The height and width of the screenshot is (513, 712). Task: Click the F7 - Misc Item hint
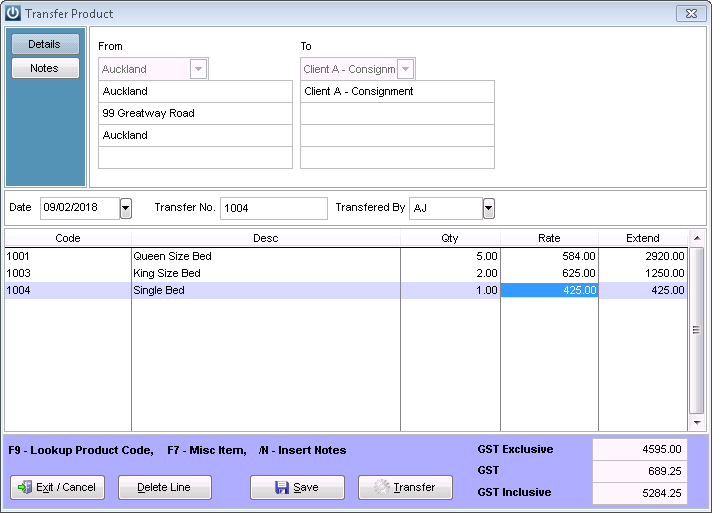[x=207, y=450]
